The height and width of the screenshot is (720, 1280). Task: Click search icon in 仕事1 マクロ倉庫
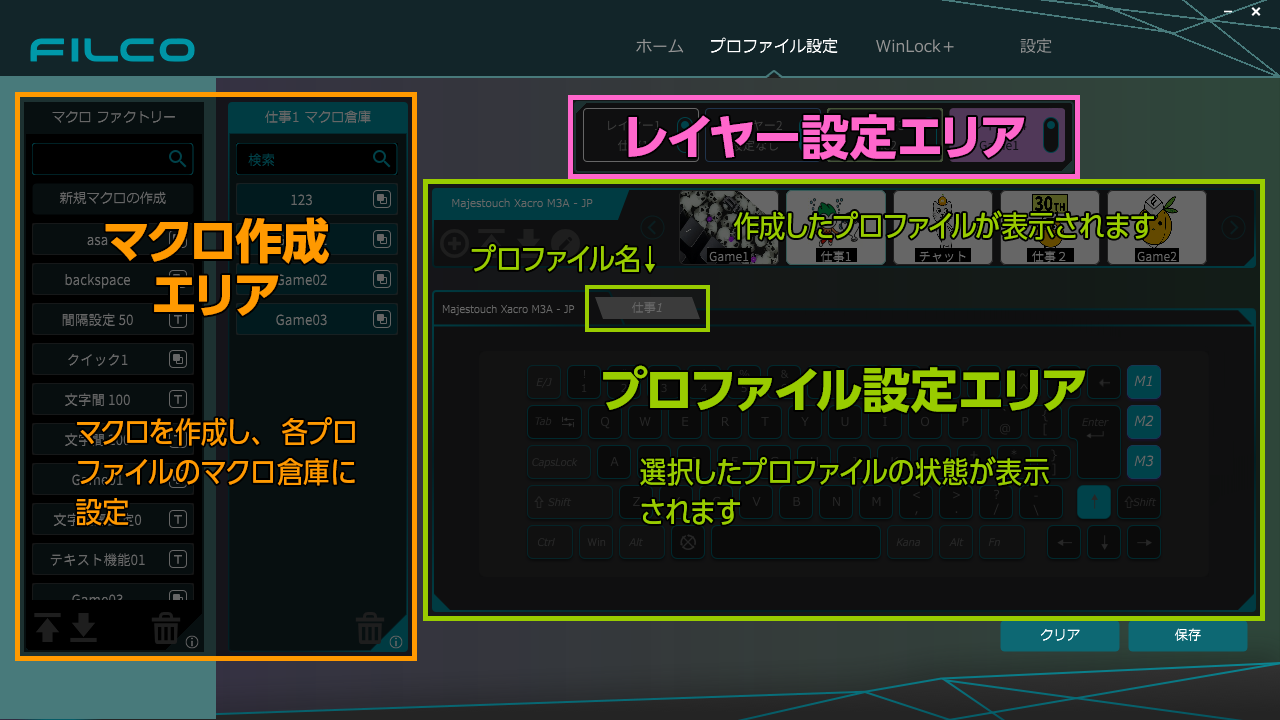pyautogui.click(x=381, y=158)
